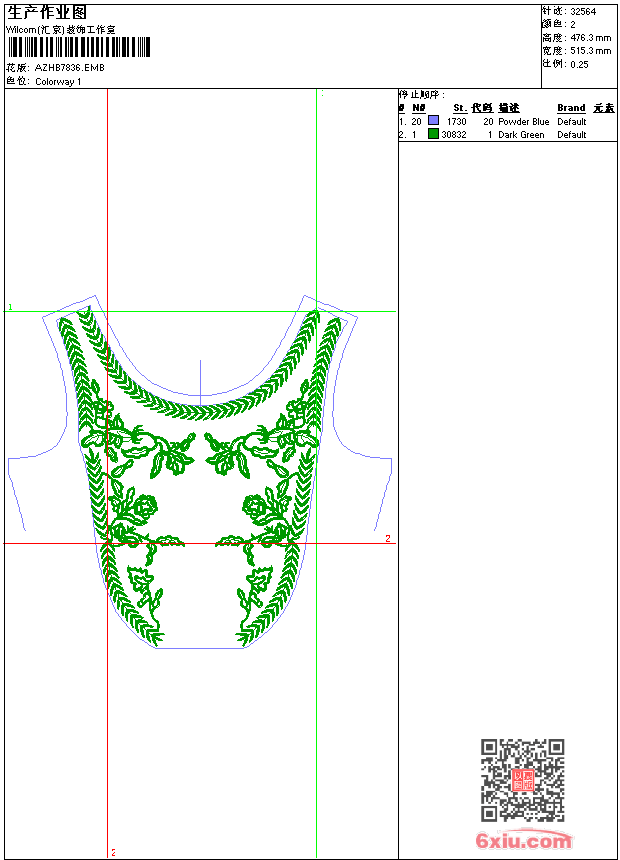Image resolution: width=620 pixels, height=860 pixels.
Task: Click the N# column header
Action: tap(419, 108)
